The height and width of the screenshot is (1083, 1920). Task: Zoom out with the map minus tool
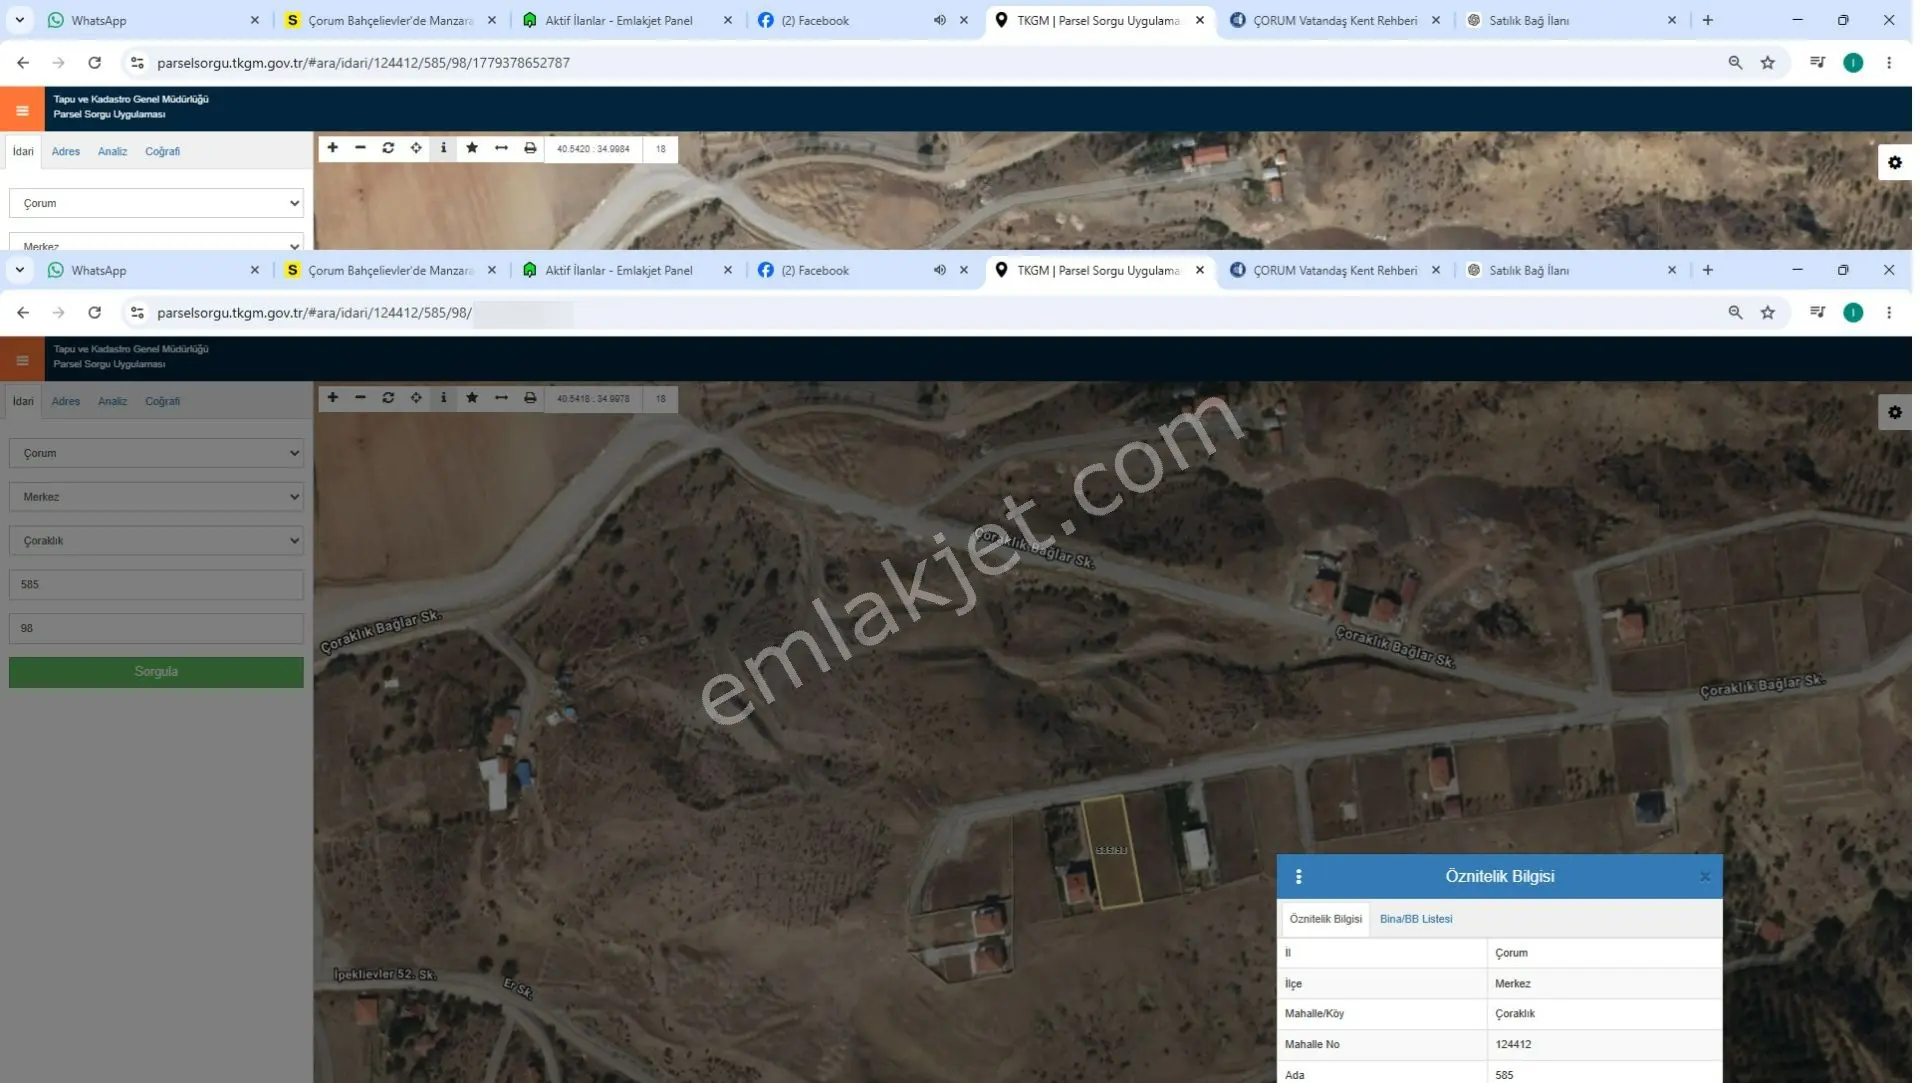coord(360,398)
